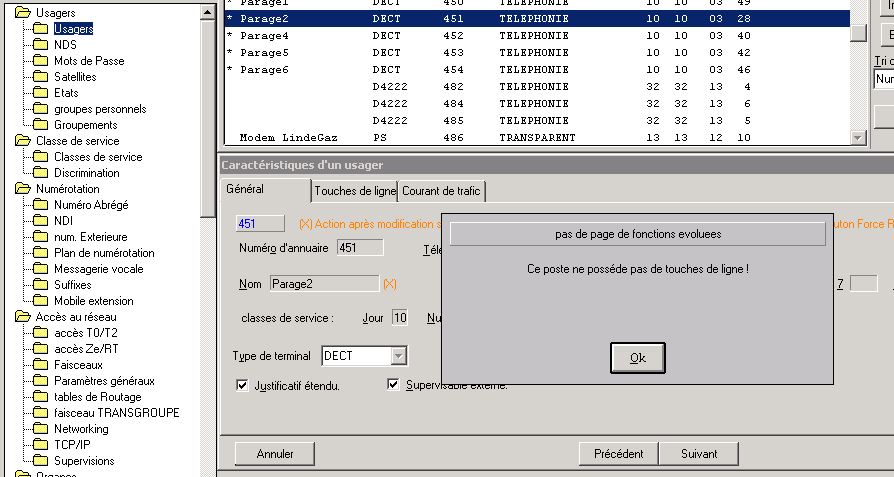Select the D4222 482 row
The image size is (894, 477).
(x=537, y=87)
